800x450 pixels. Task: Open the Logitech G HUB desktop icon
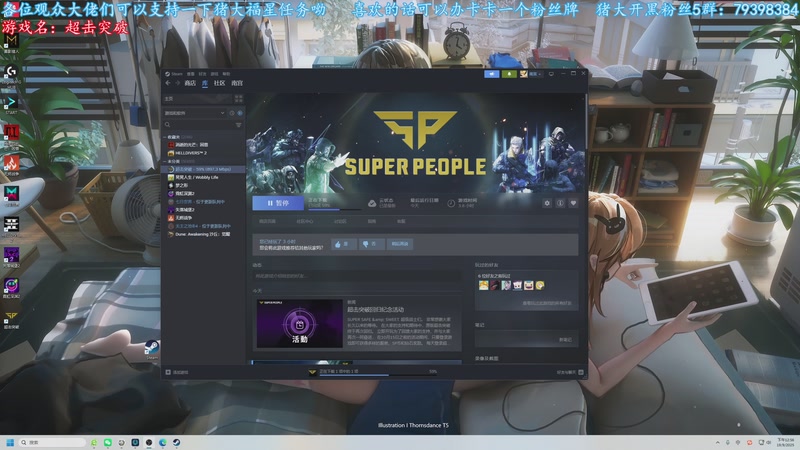pyautogui.click(x=11, y=74)
